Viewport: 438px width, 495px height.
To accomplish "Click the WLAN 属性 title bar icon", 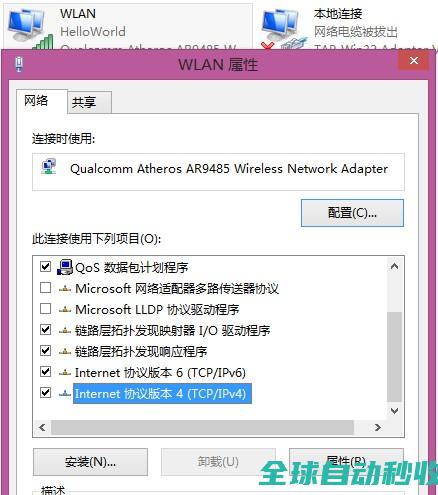I will tap(19, 64).
